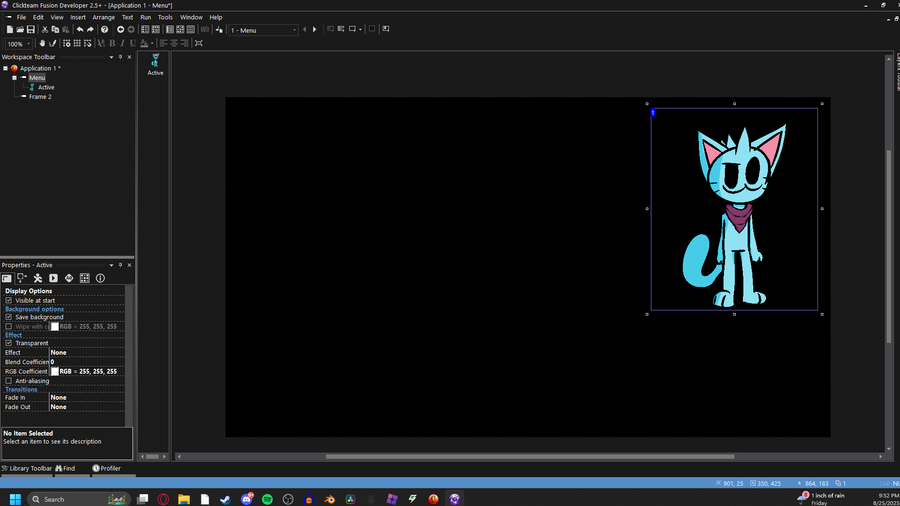
Task: Open the Fade Out transition value
Action: (86, 407)
